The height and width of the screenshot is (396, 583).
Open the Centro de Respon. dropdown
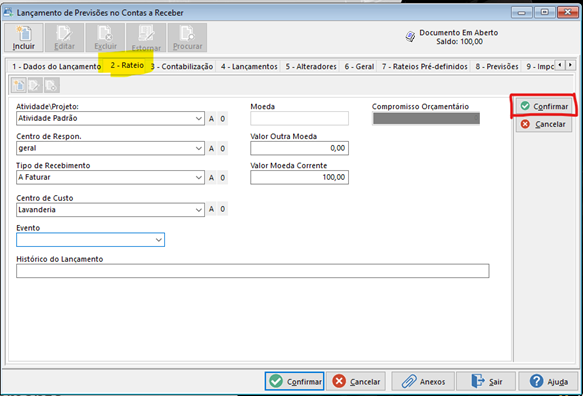click(199, 148)
